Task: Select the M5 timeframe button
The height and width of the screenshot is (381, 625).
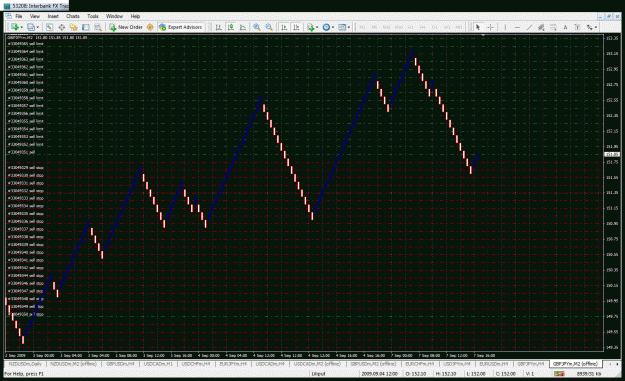Action: point(374,27)
